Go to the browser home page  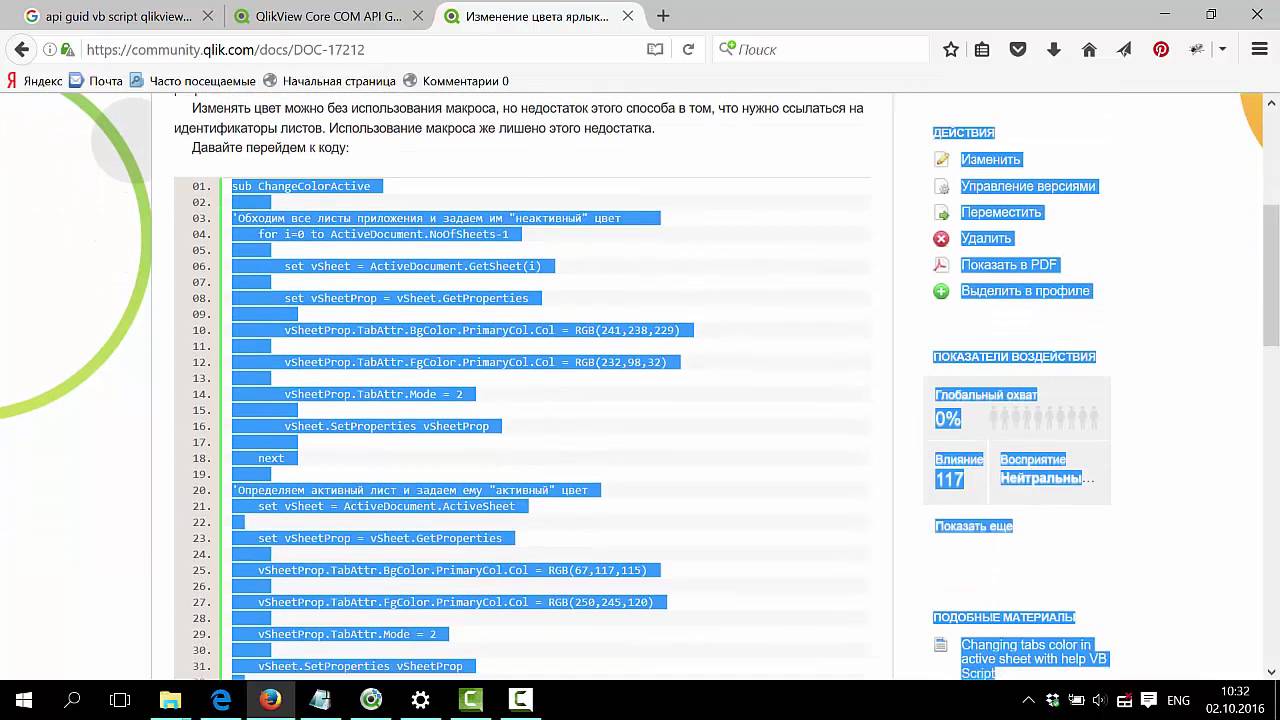(x=1089, y=49)
